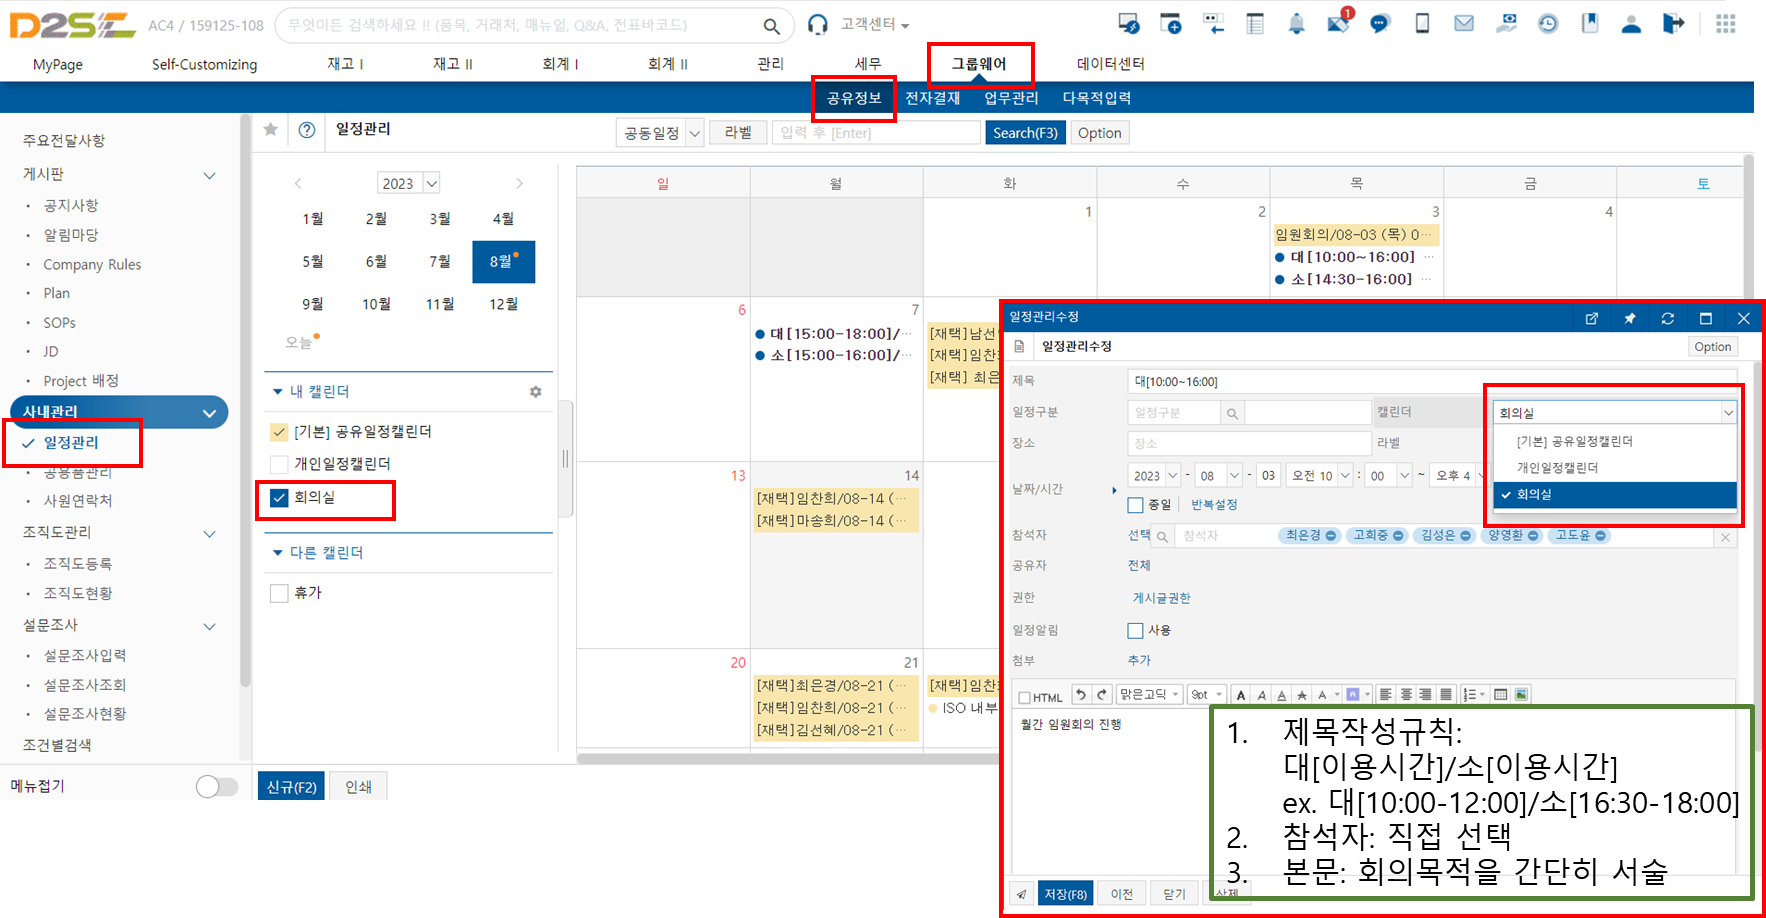1766x918 pixels.
Task: Expand the 게시판 sidebar section
Action: 210,175
